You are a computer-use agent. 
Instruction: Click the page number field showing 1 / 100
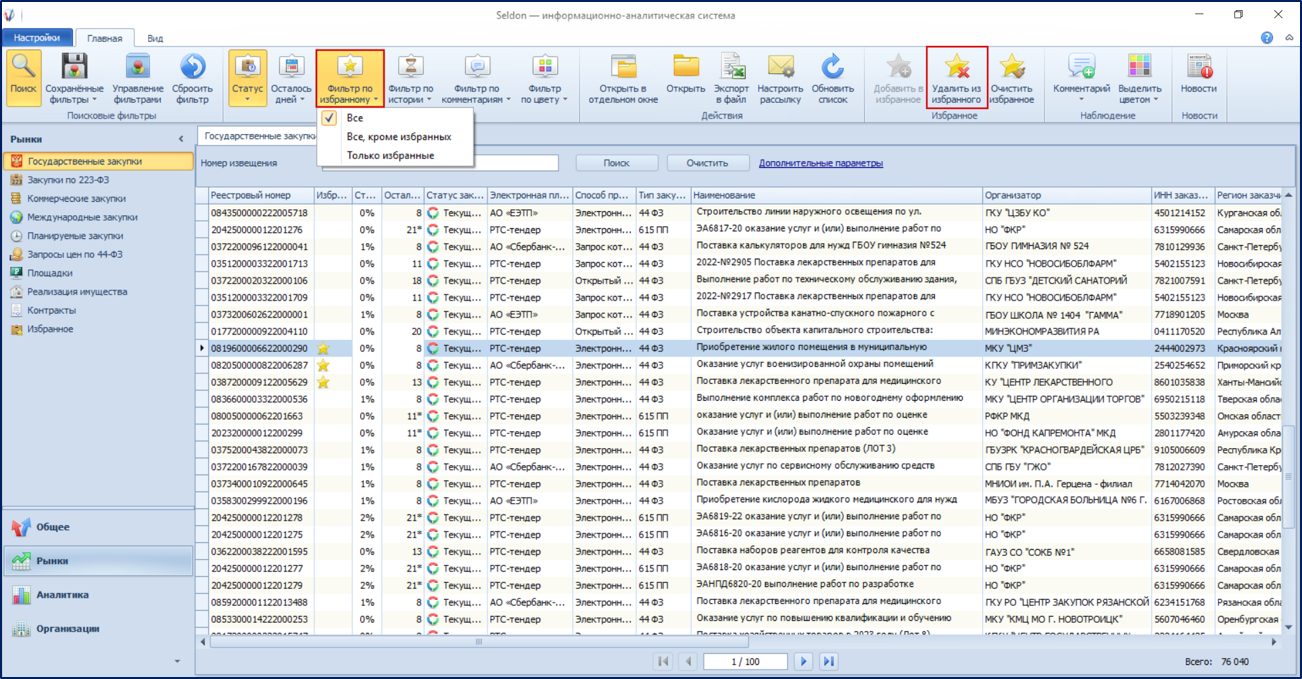point(745,661)
